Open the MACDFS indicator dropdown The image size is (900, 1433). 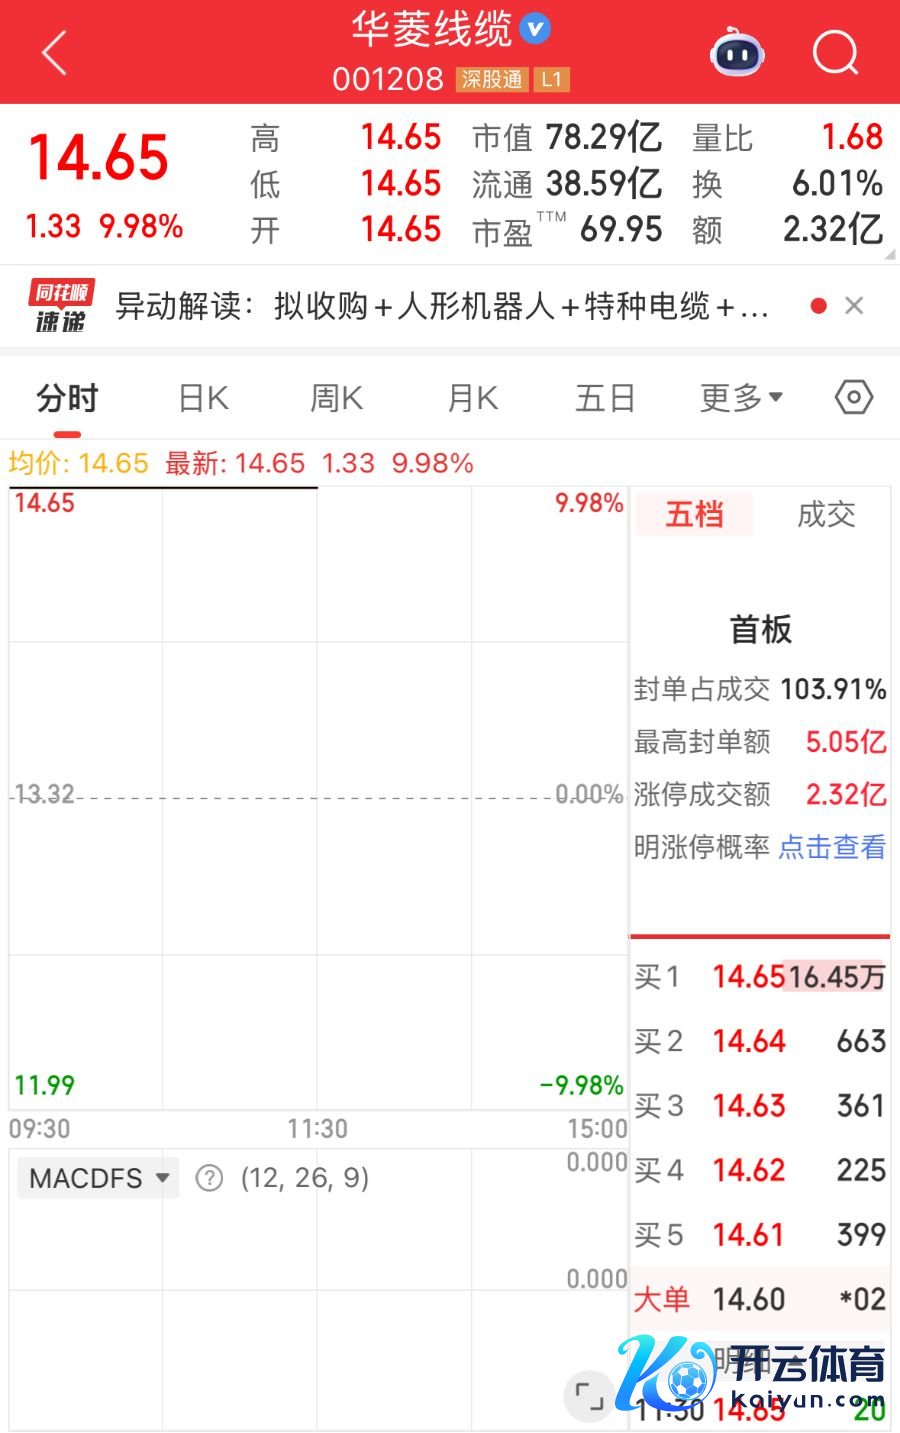98,1178
